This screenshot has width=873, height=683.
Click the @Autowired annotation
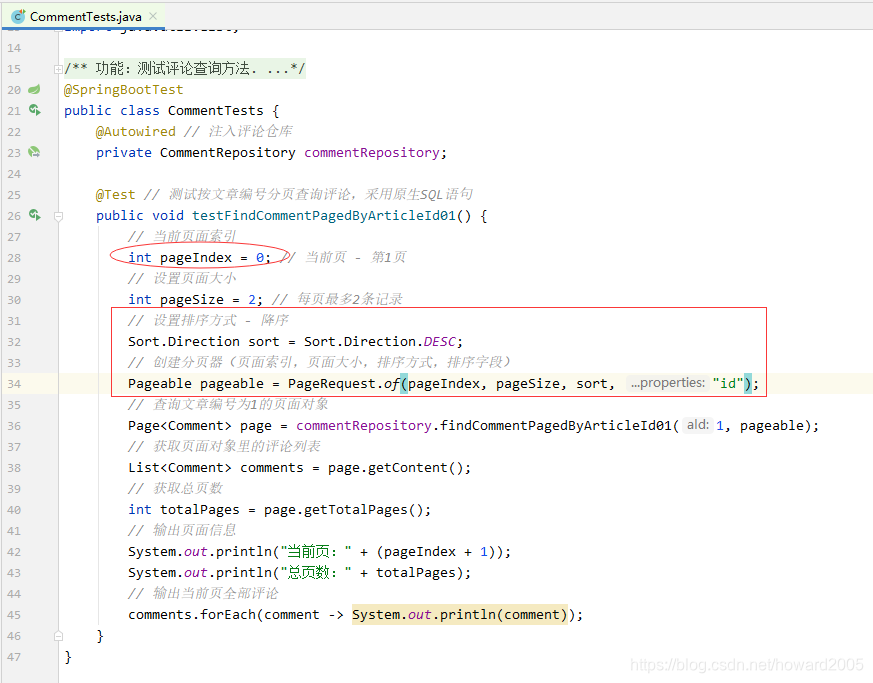pyautogui.click(x=135, y=131)
